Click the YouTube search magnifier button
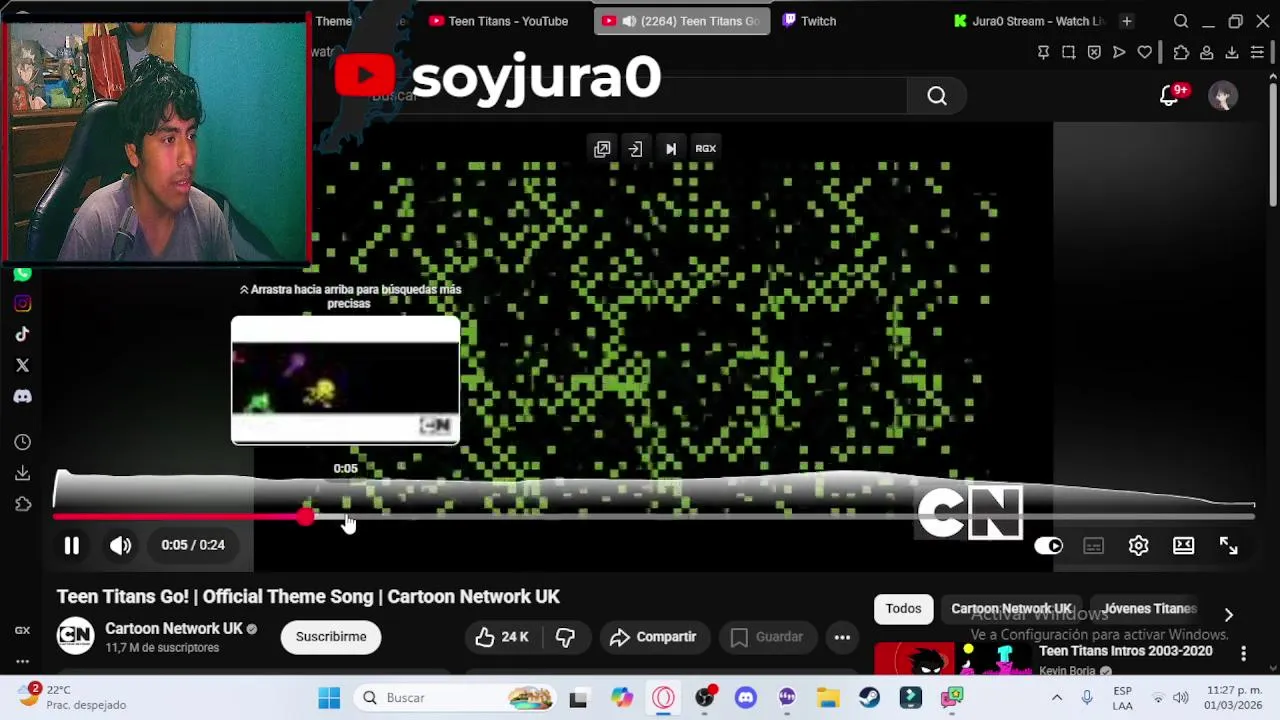Image resolution: width=1280 pixels, height=720 pixels. click(937, 96)
